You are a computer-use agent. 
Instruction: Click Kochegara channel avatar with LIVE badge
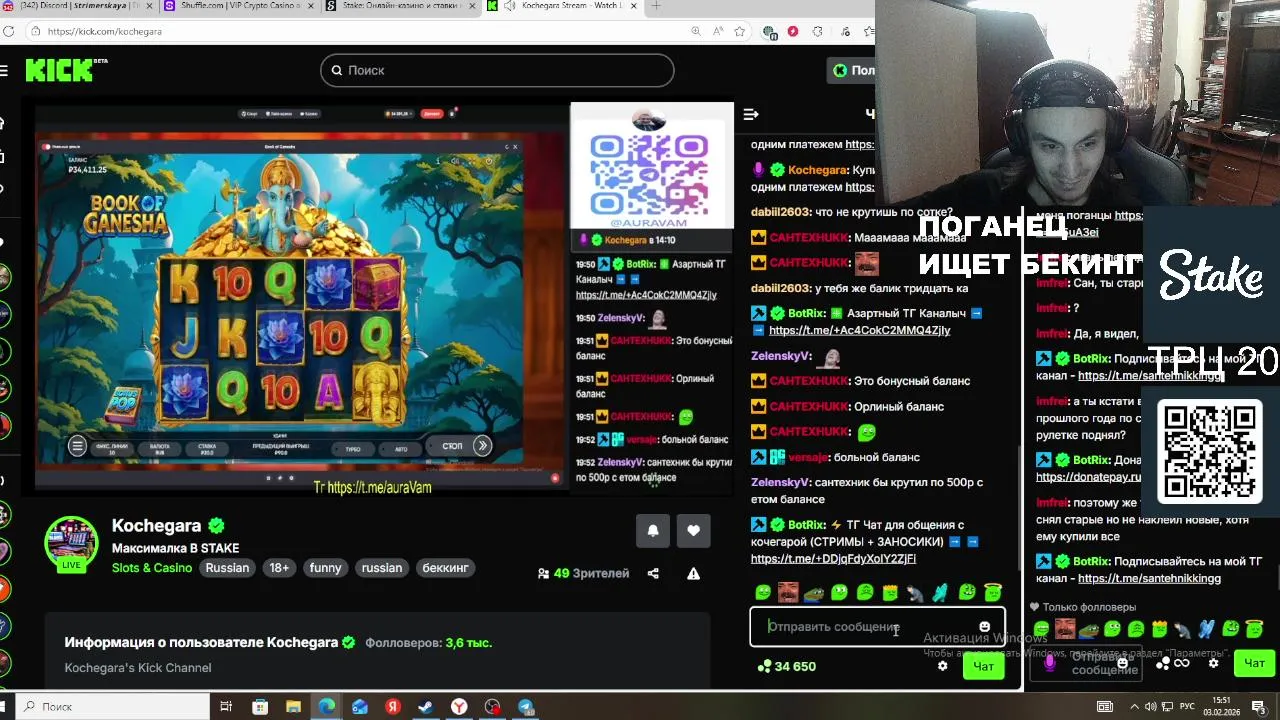(71, 545)
